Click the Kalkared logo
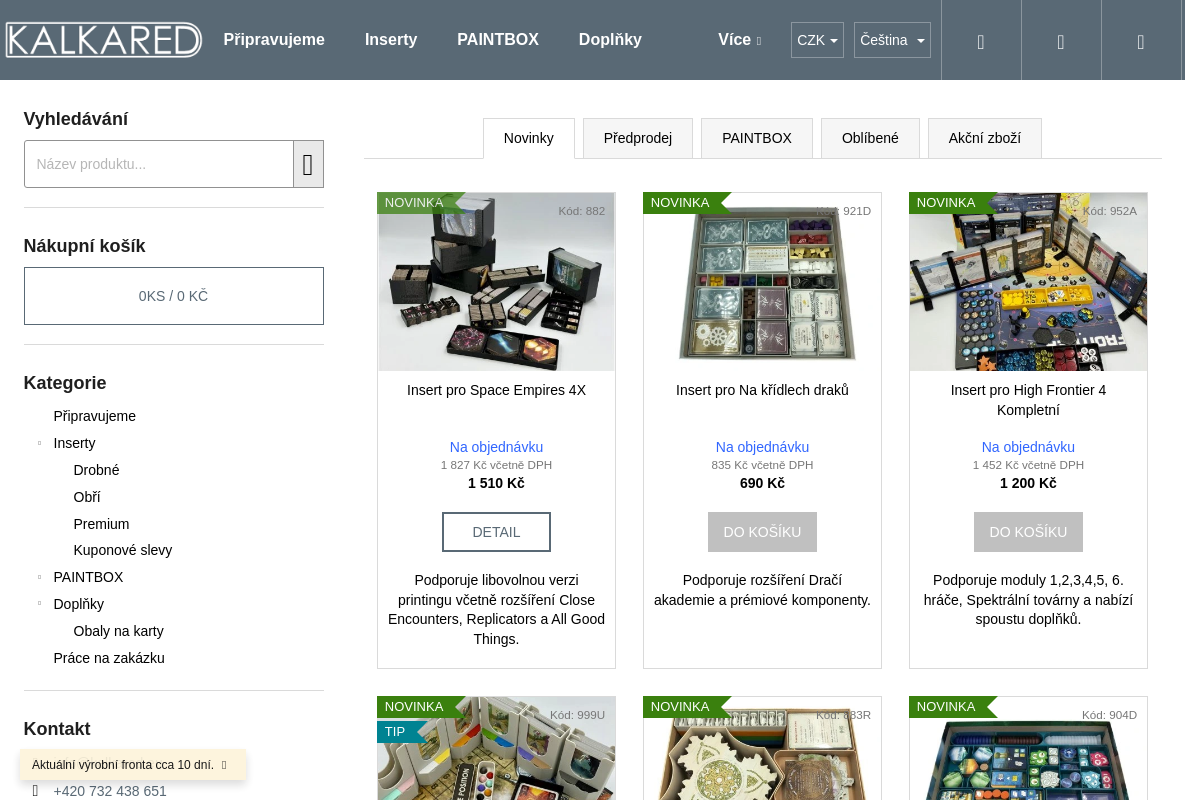The height and width of the screenshot is (800, 1200). pyautogui.click(x=103, y=40)
